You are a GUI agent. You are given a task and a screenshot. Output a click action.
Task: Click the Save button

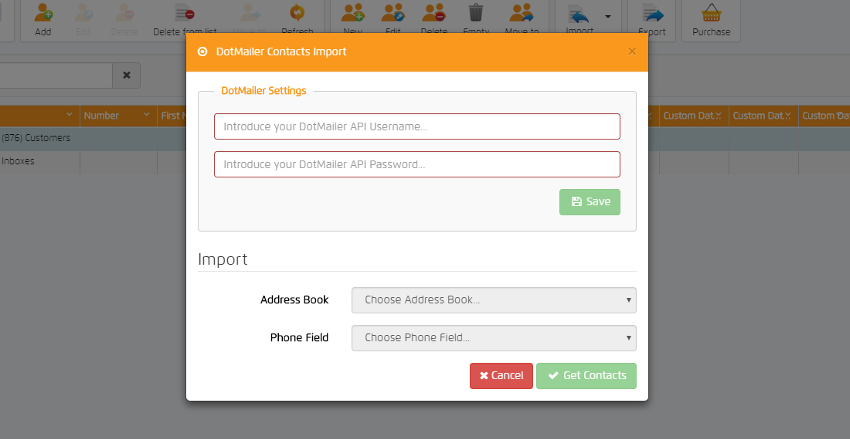pos(590,202)
